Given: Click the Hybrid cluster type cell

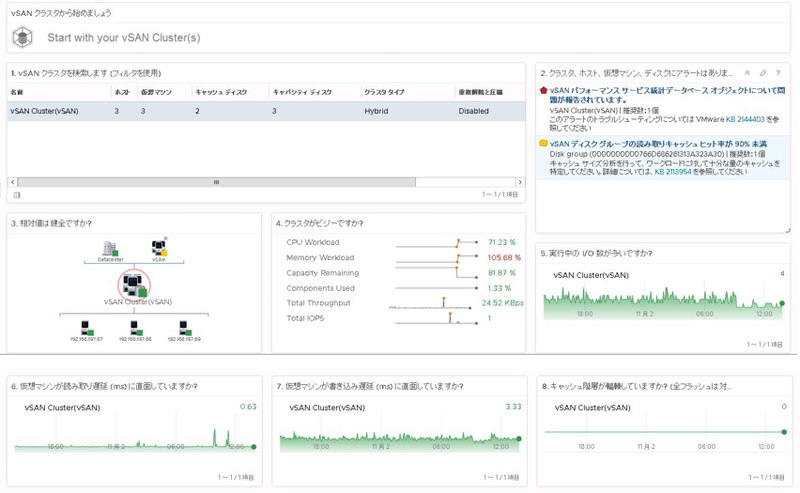Looking at the screenshot, I should (x=376, y=111).
